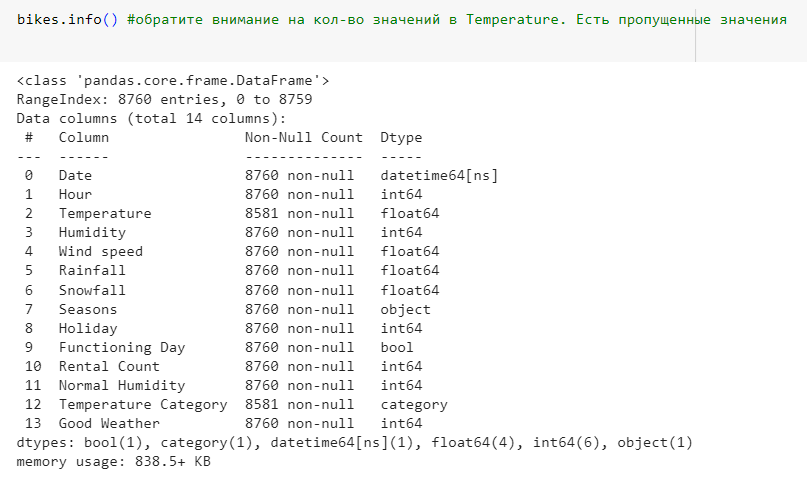Image resolution: width=807 pixels, height=487 pixels.
Task: Click the 'Temperature' row with 8581 non-null
Action: click(105, 213)
